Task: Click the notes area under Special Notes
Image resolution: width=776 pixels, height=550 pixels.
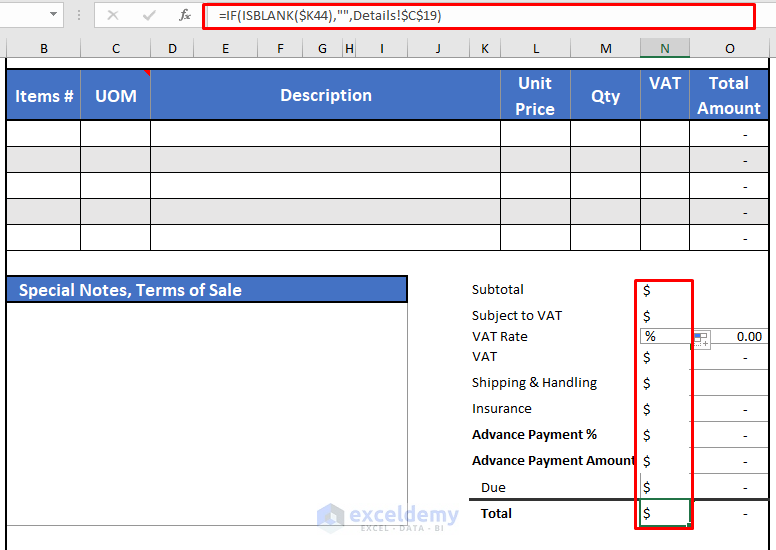Action: point(207,413)
